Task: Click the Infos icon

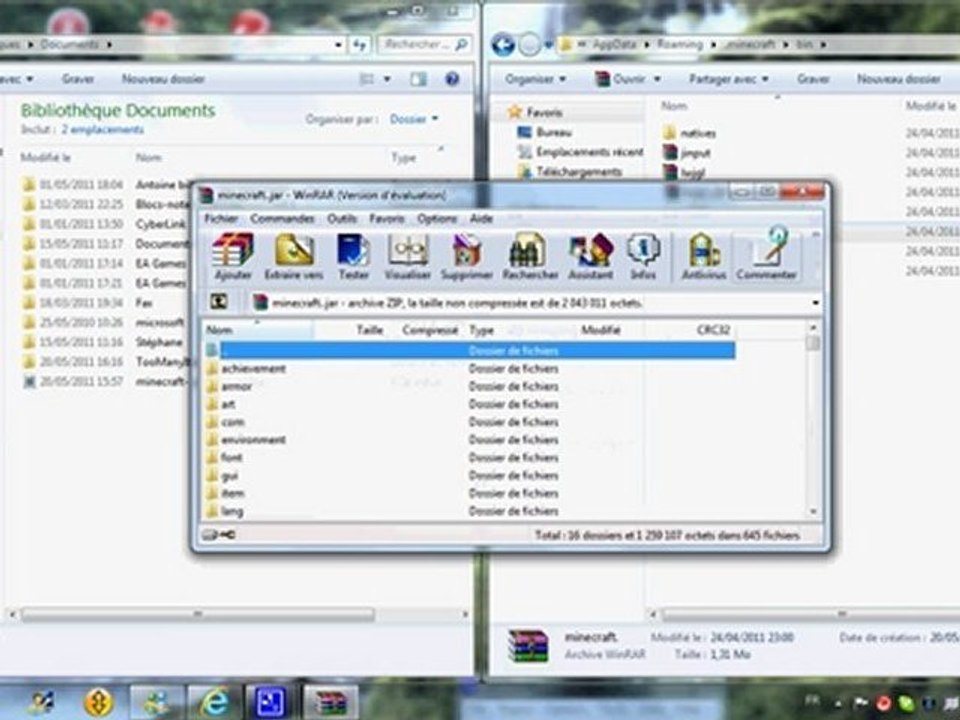Action: (643, 257)
